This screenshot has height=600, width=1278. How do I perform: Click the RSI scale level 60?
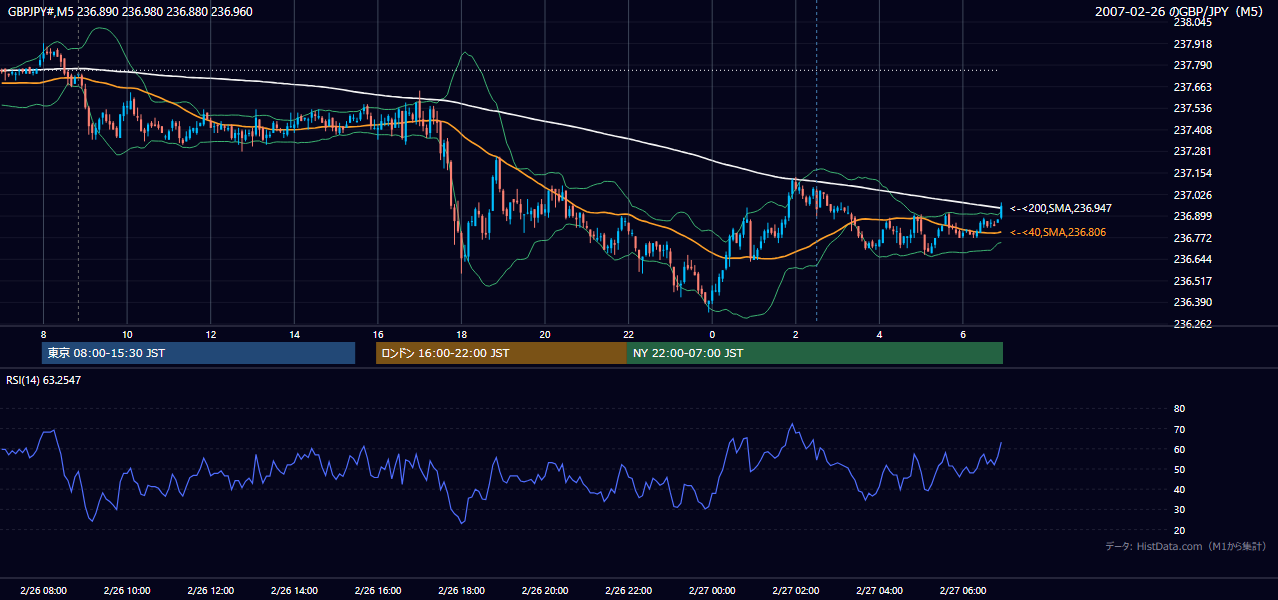pos(1179,449)
